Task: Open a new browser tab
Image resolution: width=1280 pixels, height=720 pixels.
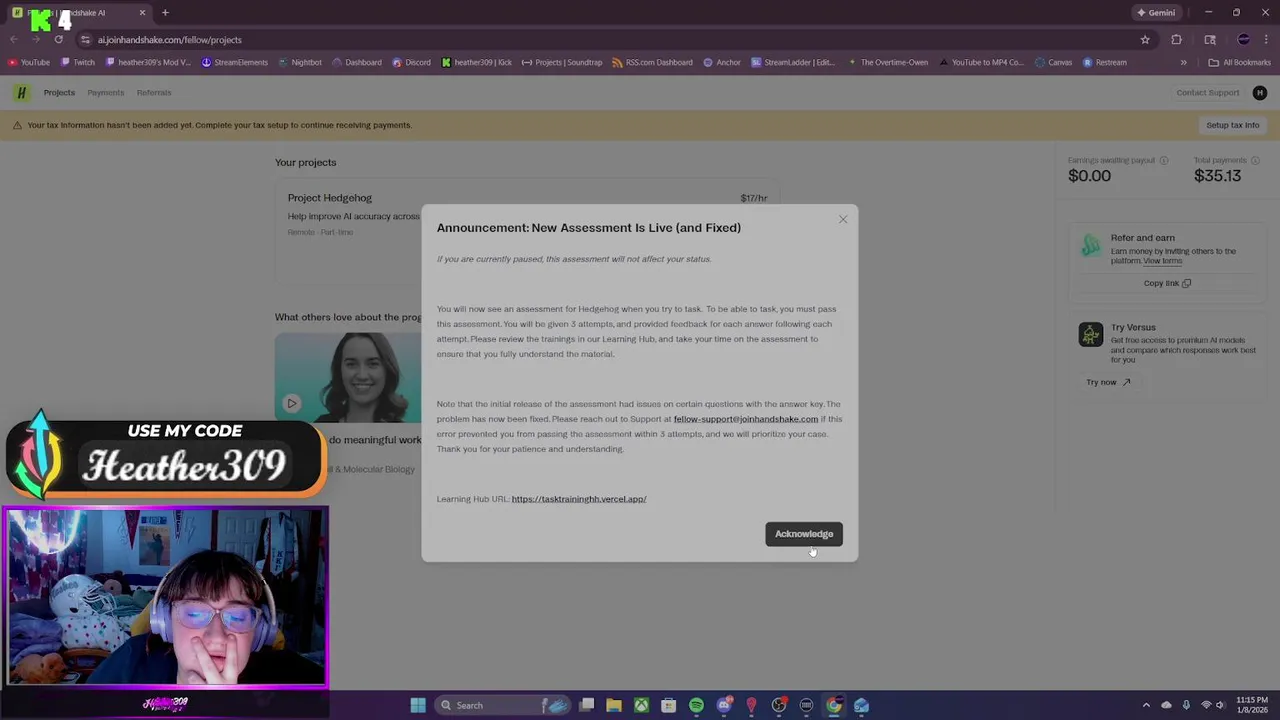Action: tap(165, 13)
